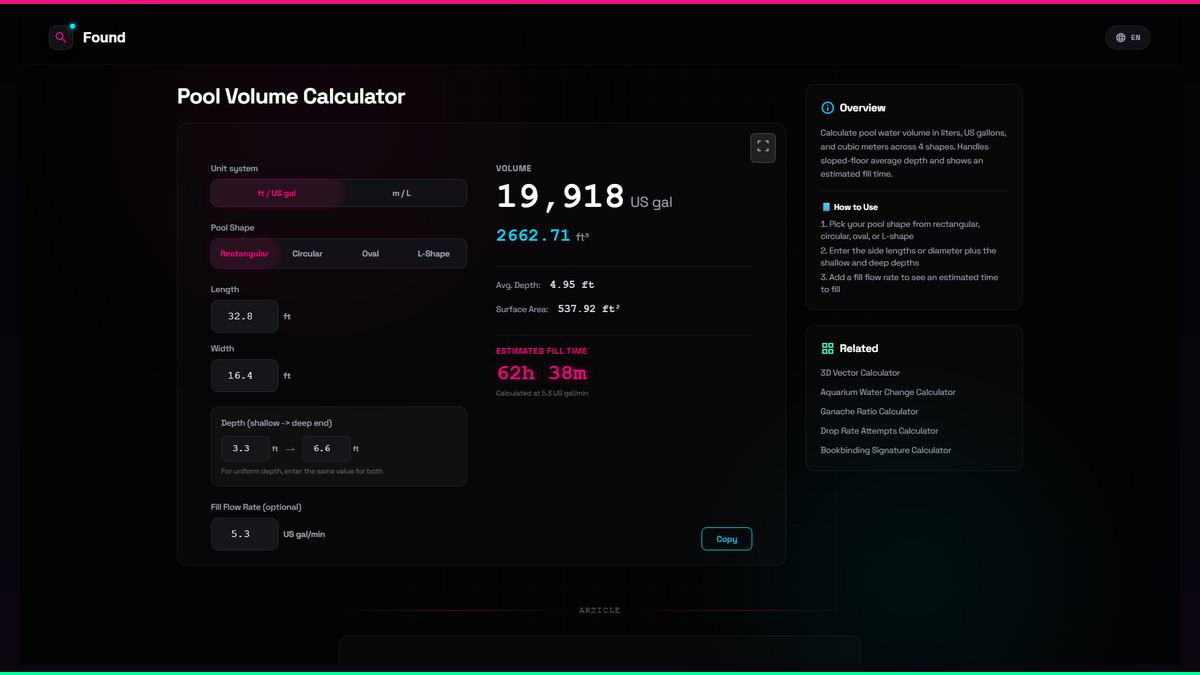Click the Found magnifier logo icon
This screenshot has height=675, width=1200.
pyautogui.click(x=61, y=38)
